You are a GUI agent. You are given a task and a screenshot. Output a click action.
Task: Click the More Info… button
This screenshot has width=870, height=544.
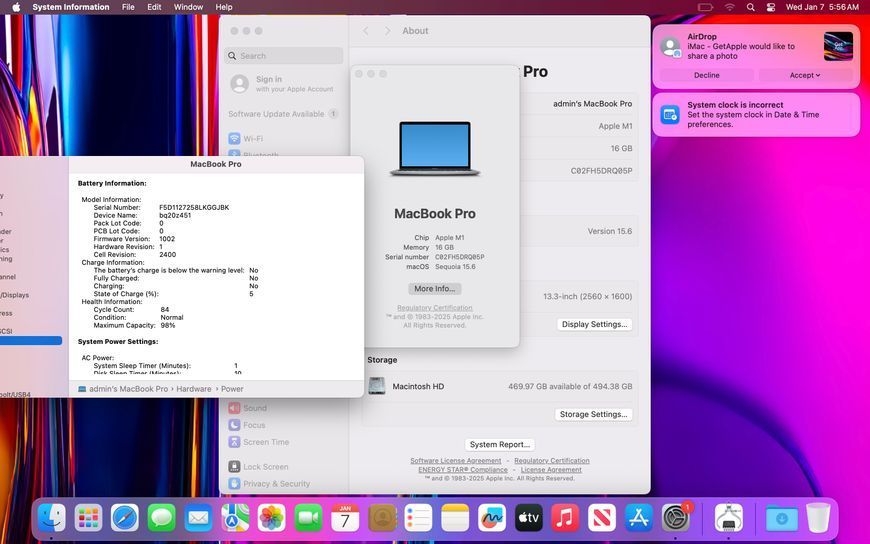coord(434,289)
